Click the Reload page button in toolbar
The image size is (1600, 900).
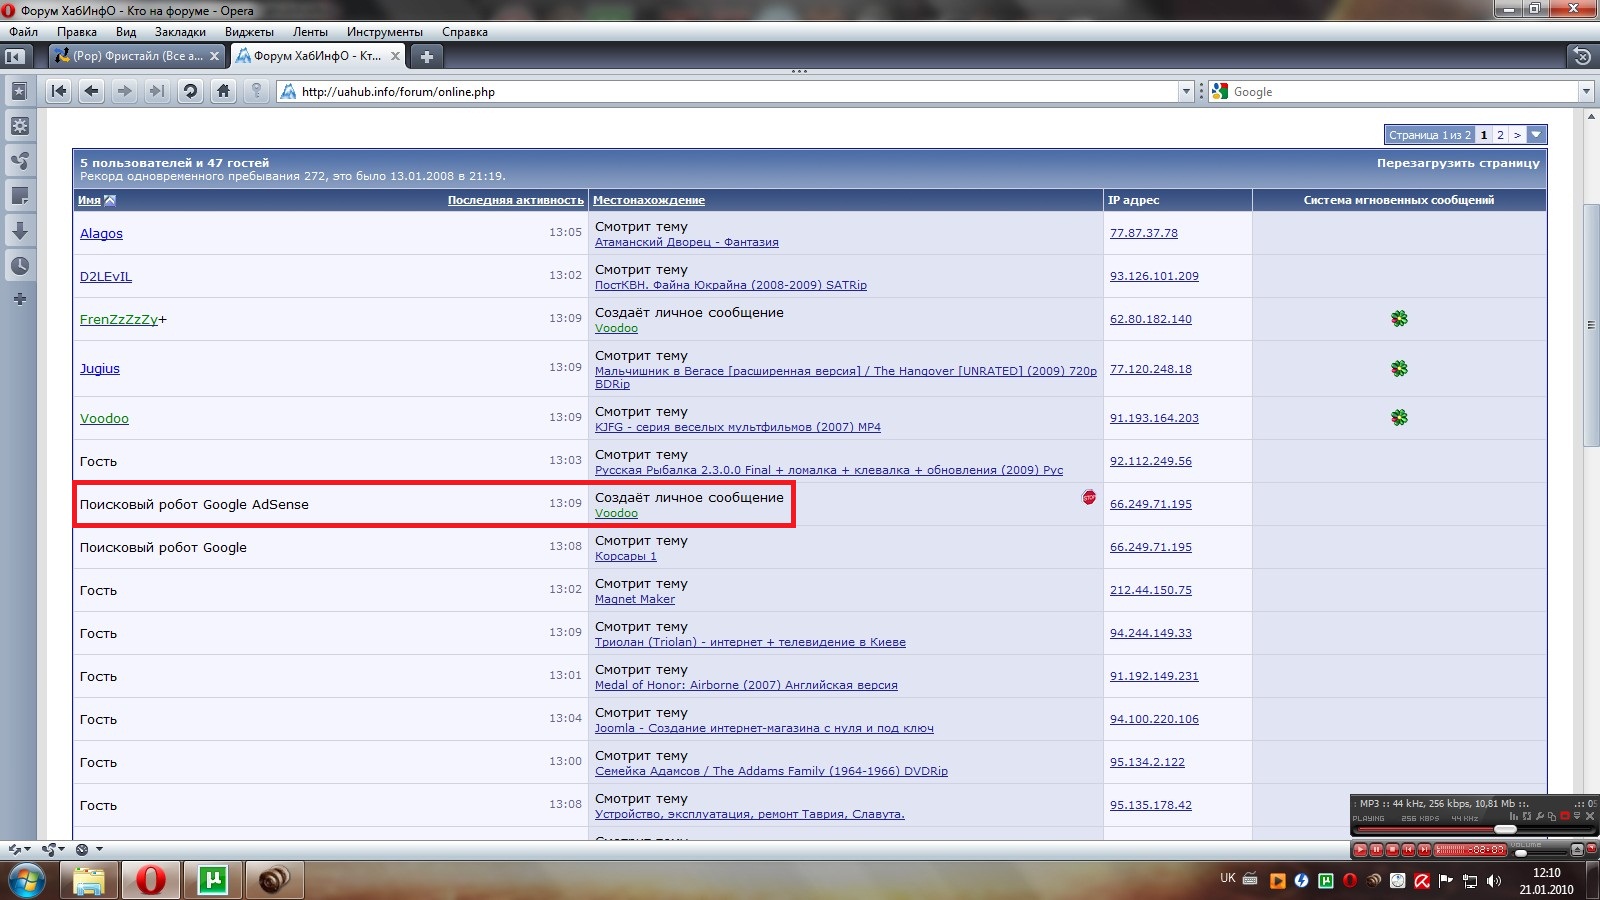[190, 91]
